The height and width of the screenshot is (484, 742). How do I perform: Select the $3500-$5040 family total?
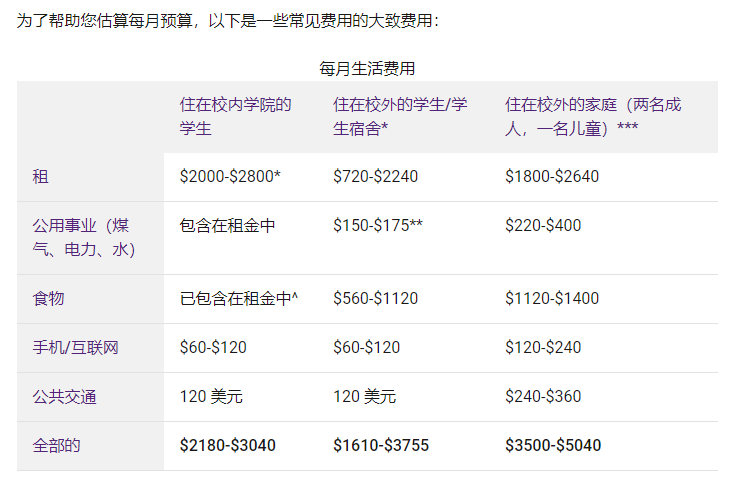click(x=553, y=445)
